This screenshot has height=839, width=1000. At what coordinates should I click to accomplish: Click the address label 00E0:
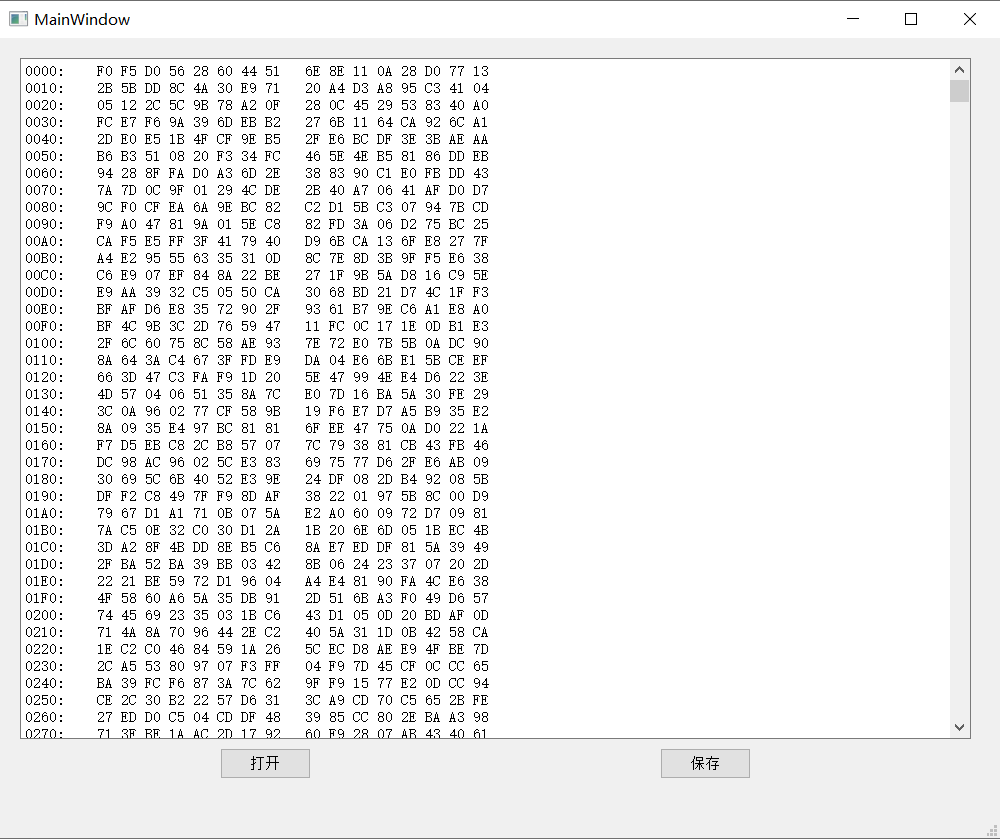45,309
